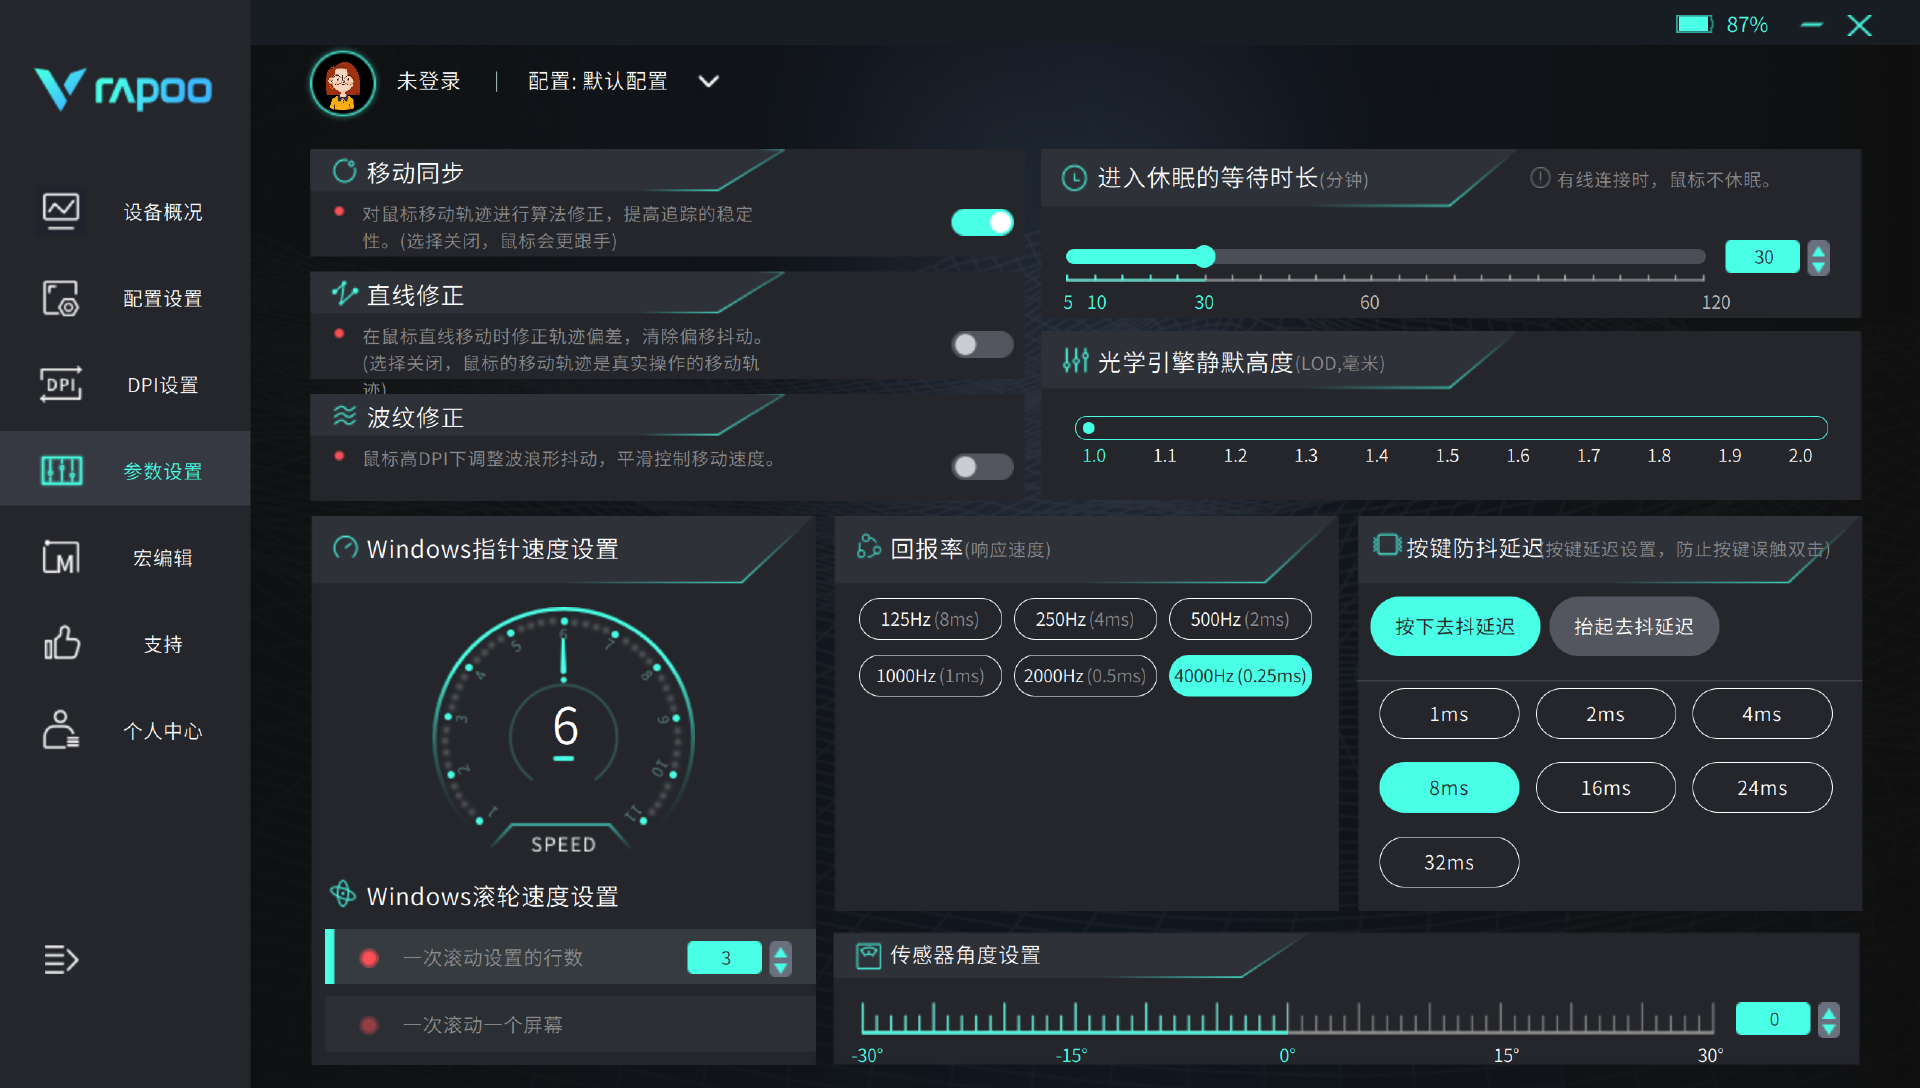Click the battery level indicator icon
This screenshot has width=1920, height=1088.
click(x=1694, y=24)
